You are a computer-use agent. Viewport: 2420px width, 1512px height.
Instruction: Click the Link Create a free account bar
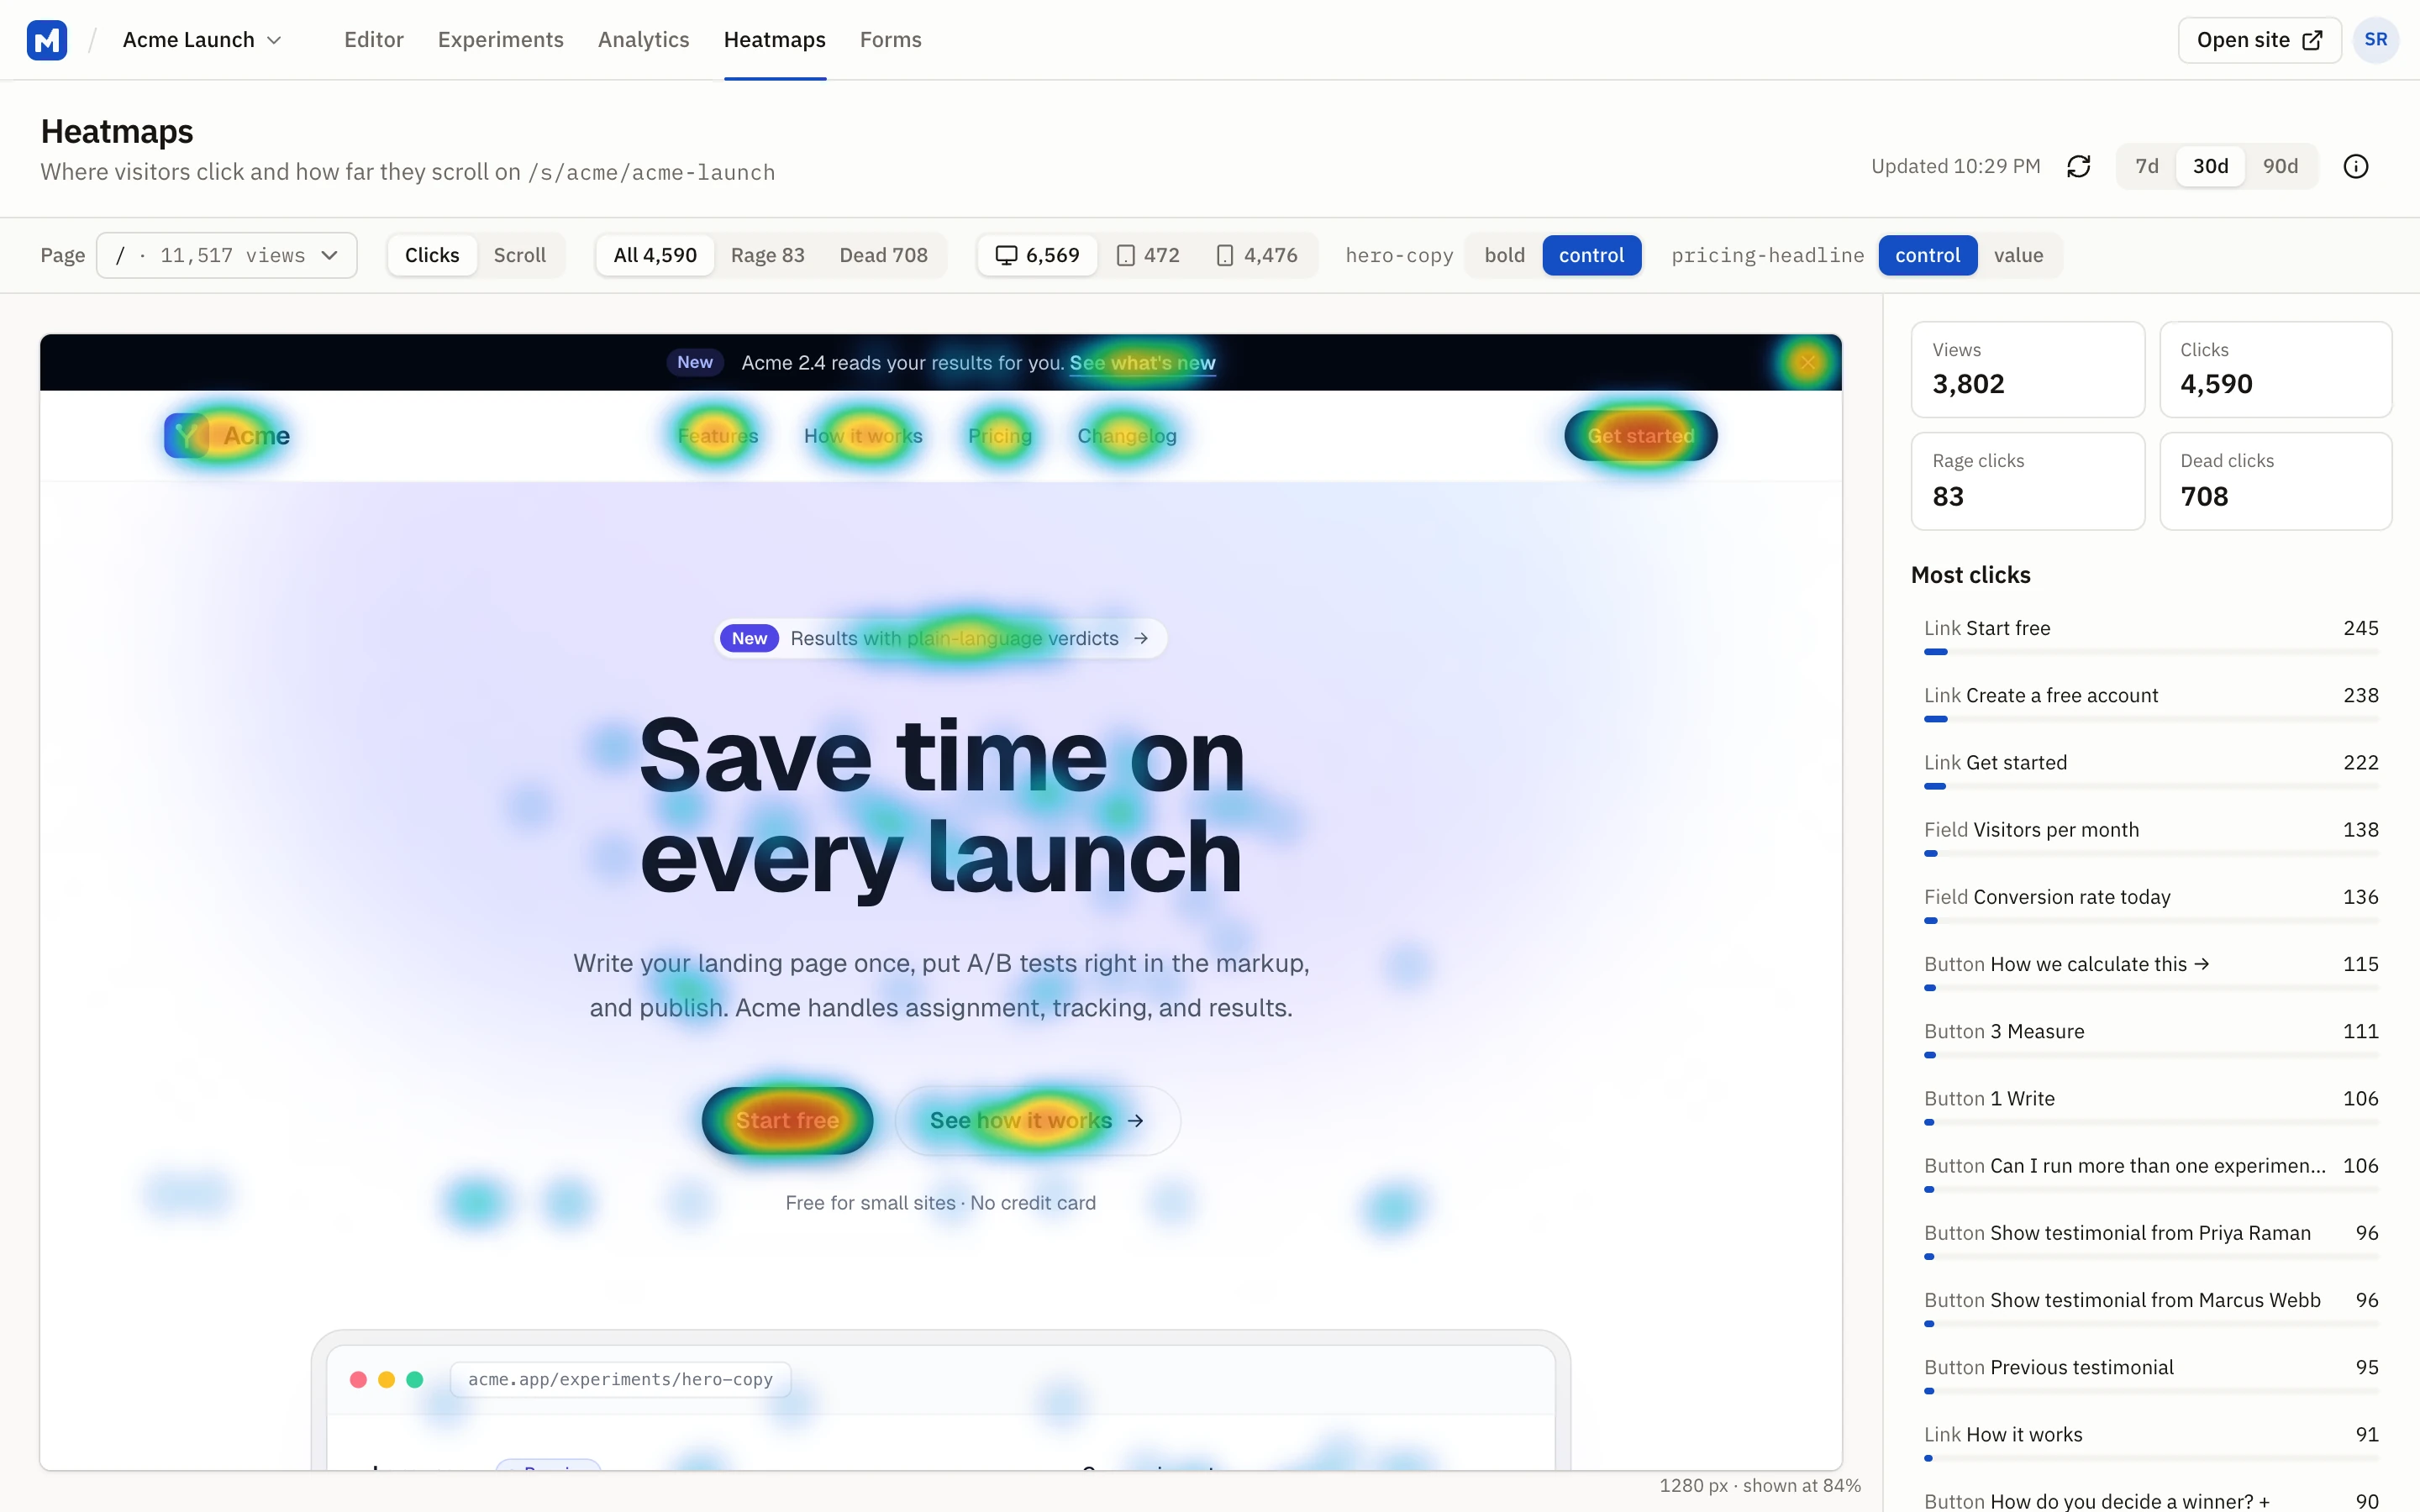tap(2151, 719)
